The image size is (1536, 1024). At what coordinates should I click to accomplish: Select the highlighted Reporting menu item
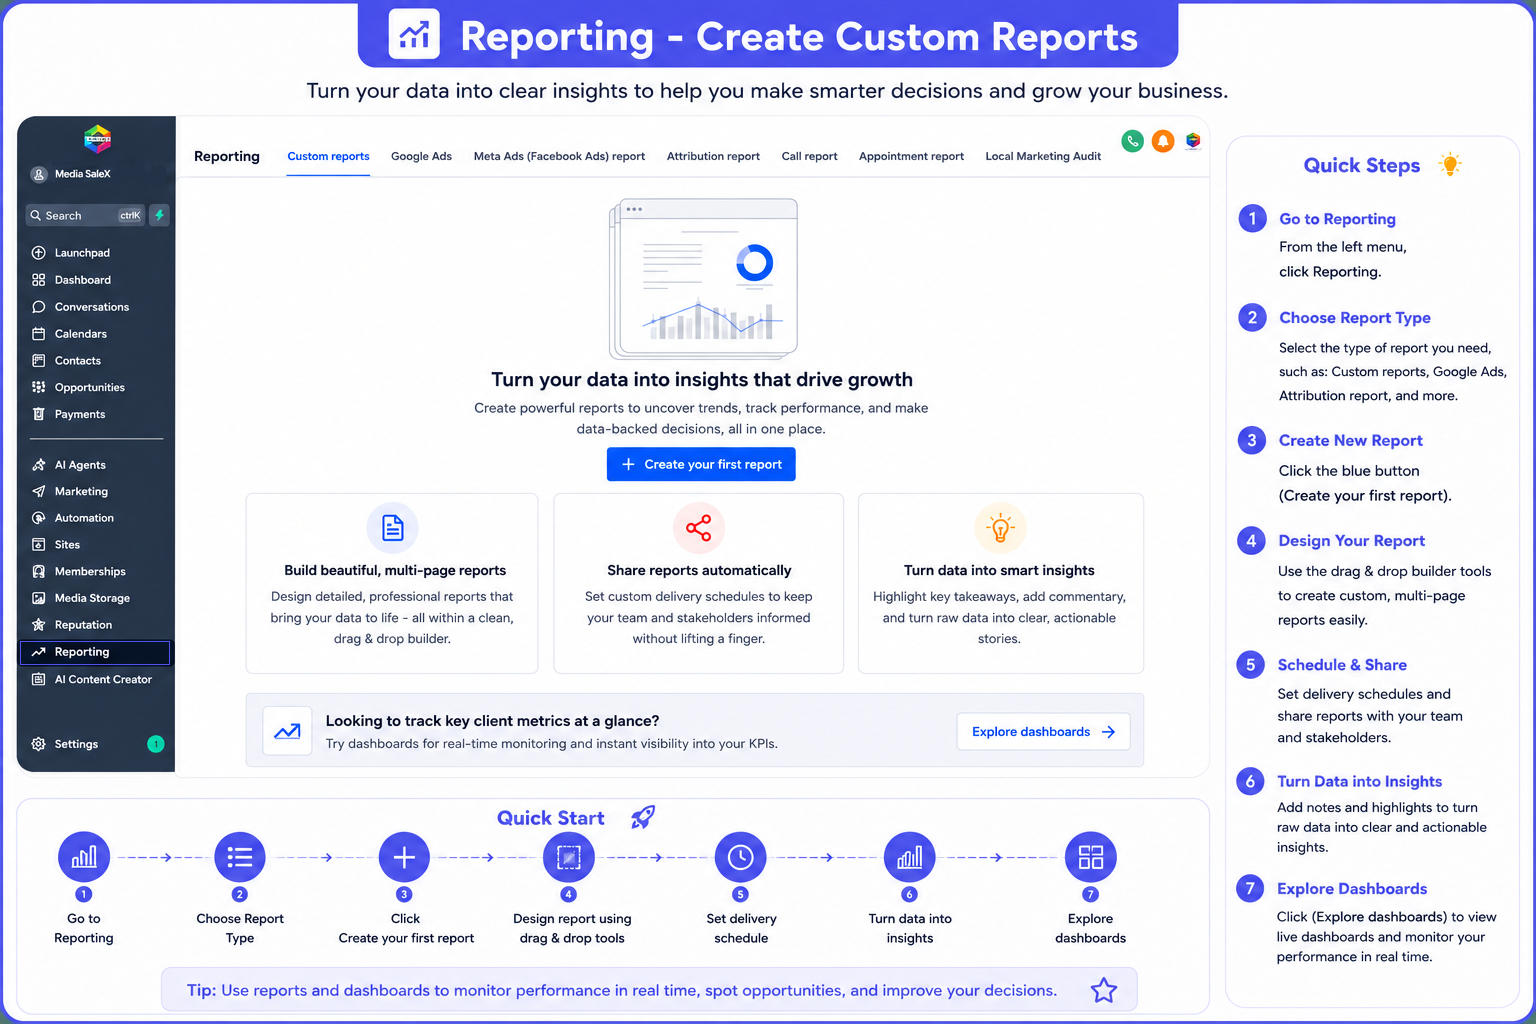tap(95, 652)
